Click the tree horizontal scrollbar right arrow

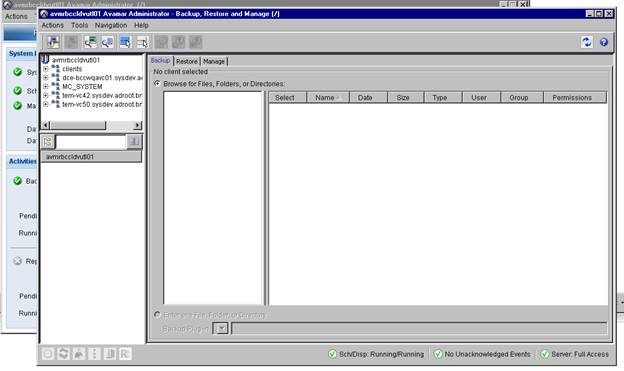(137, 125)
